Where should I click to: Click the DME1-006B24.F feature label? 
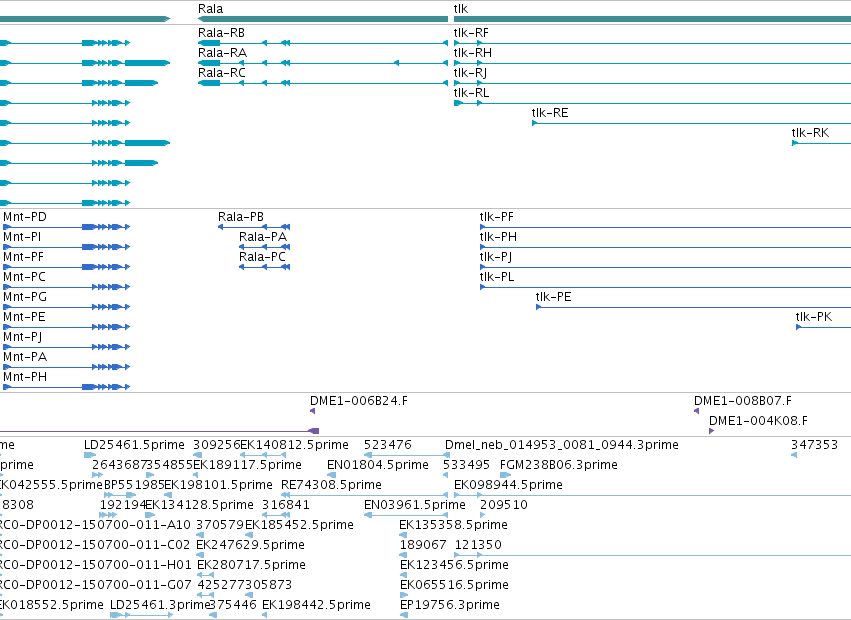(x=359, y=401)
